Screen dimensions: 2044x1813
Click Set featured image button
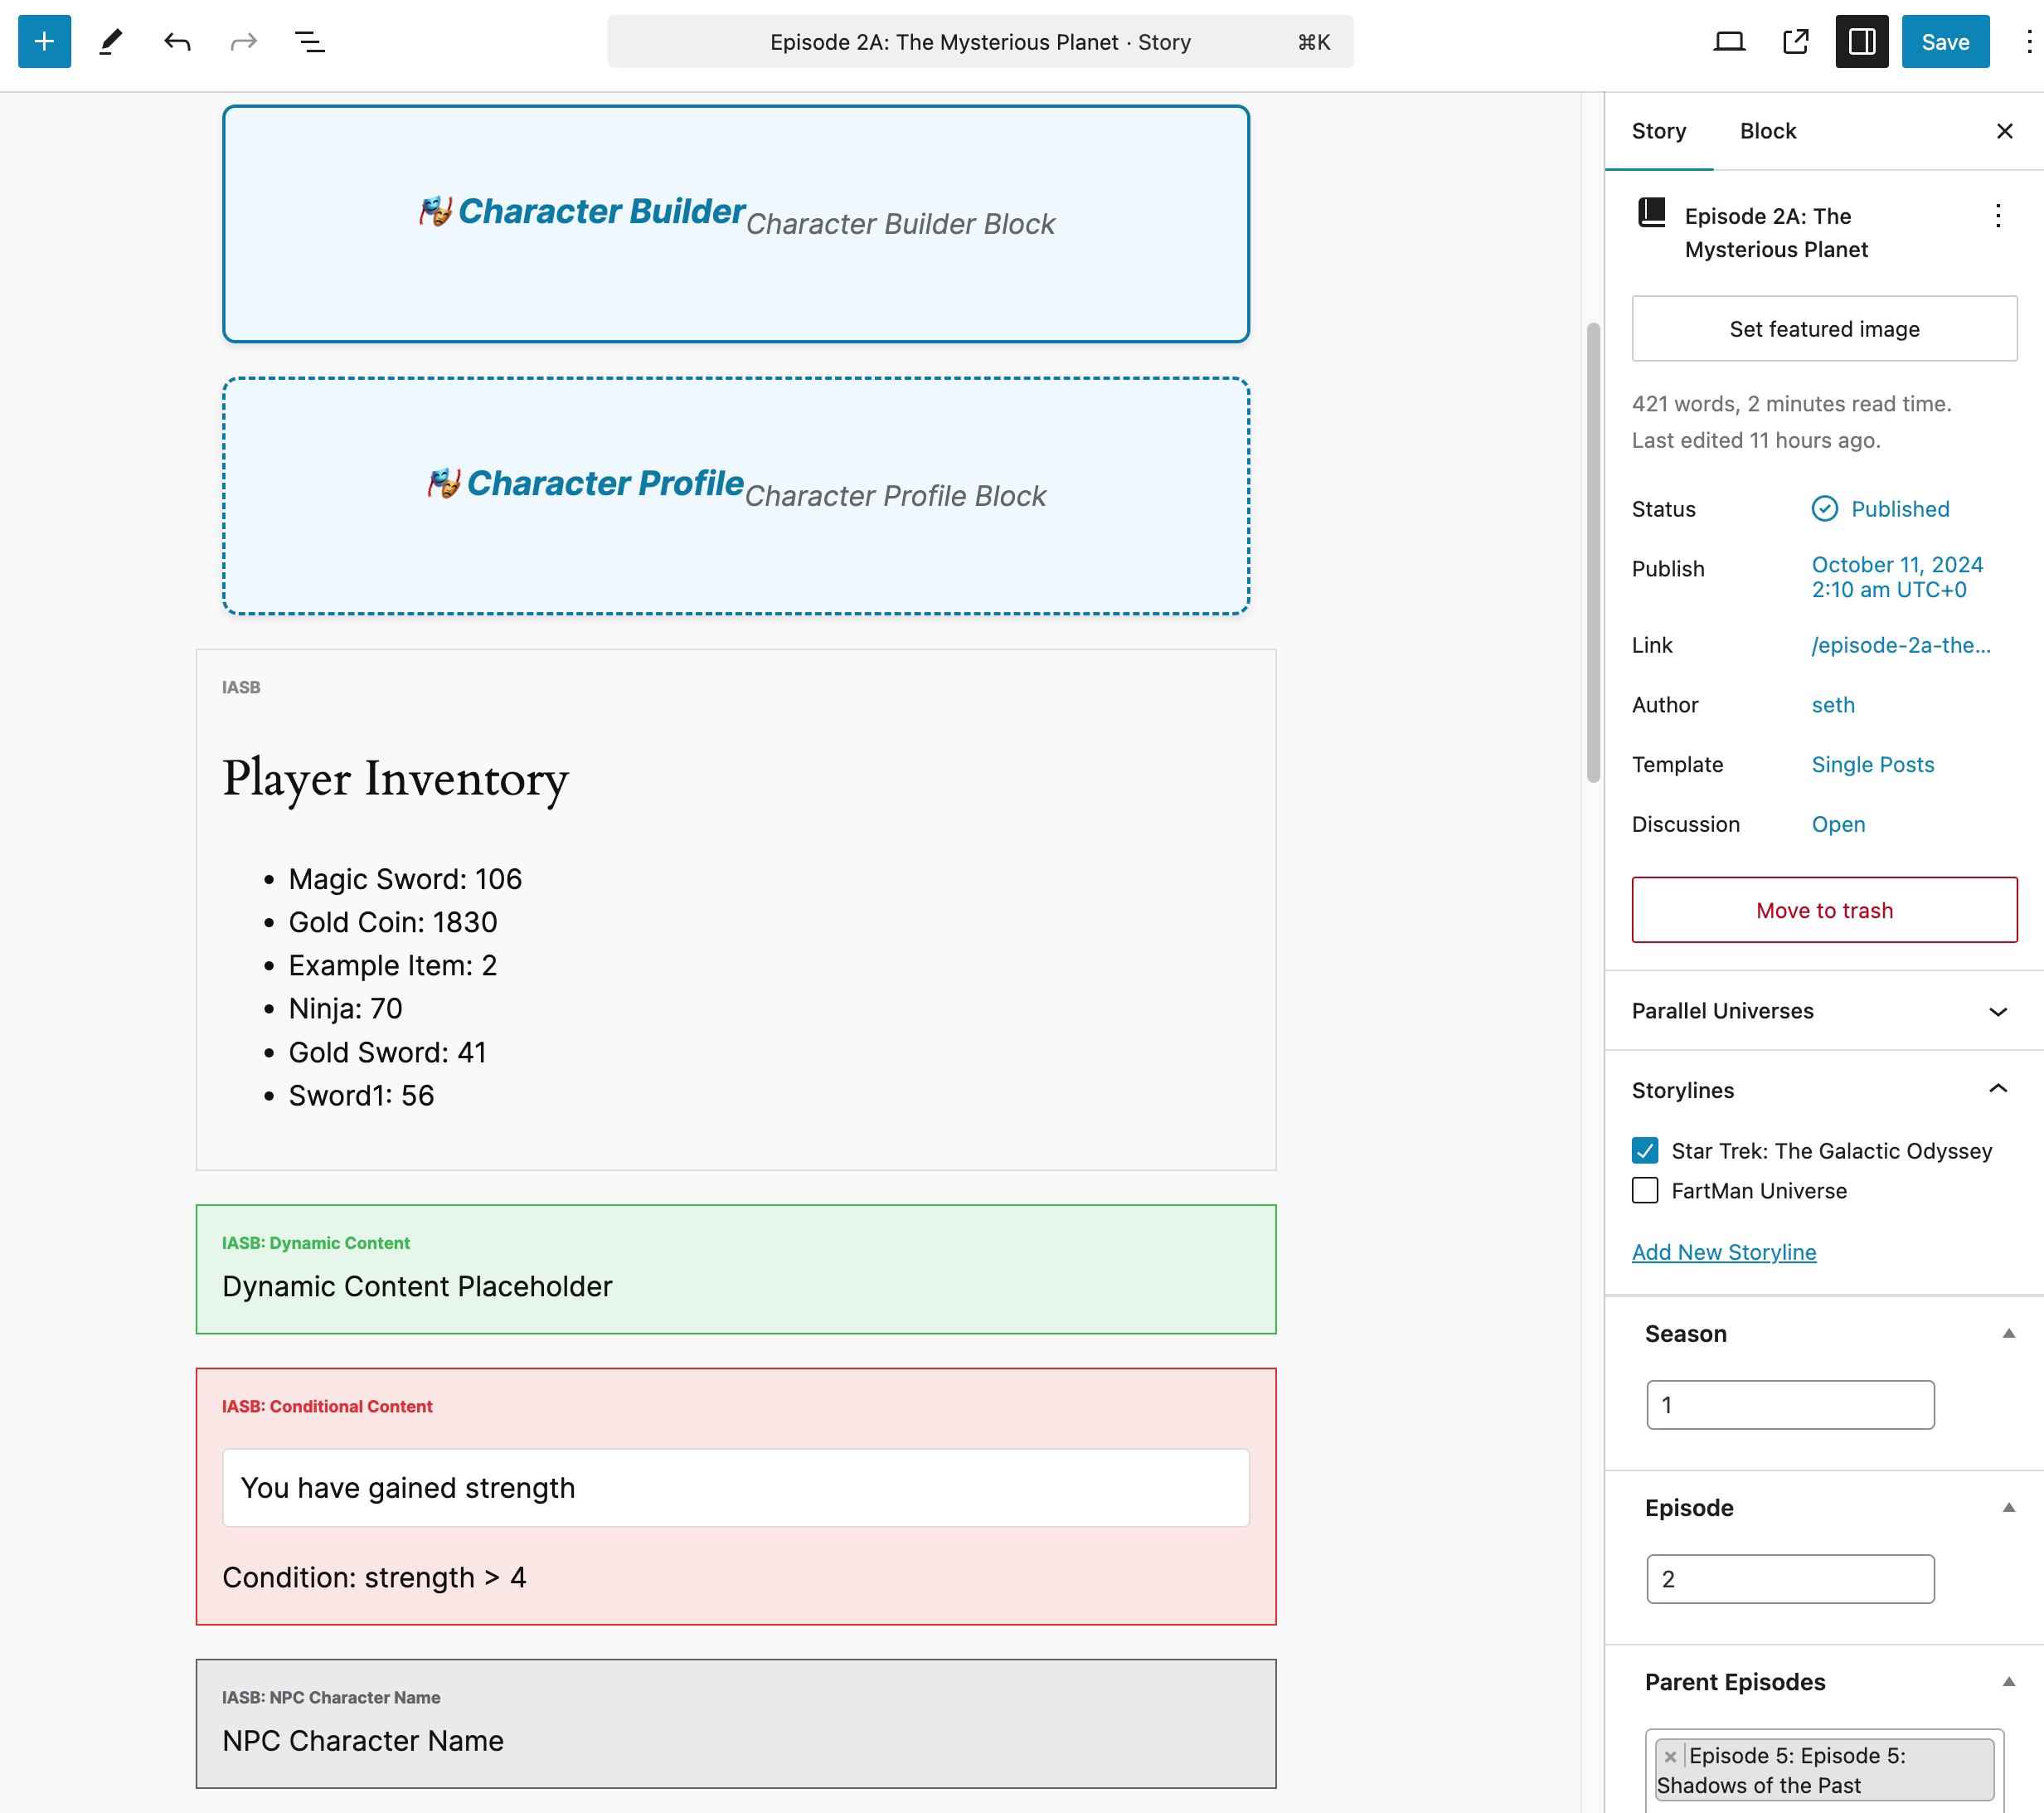(x=1823, y=328)
